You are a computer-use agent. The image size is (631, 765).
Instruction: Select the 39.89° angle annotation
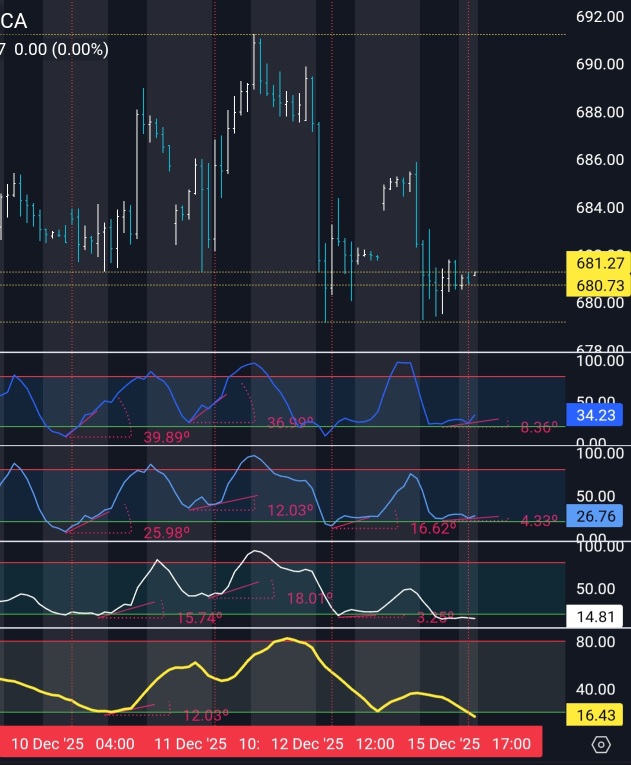coord(166,437)
